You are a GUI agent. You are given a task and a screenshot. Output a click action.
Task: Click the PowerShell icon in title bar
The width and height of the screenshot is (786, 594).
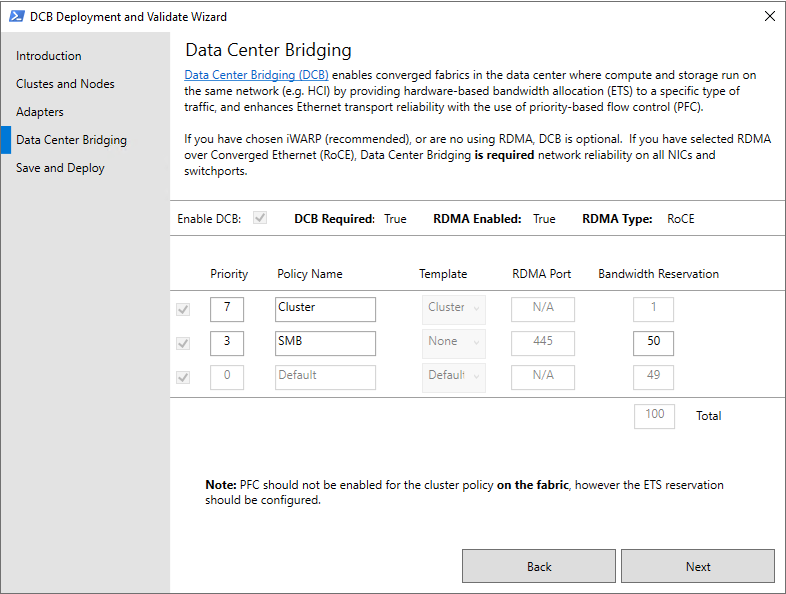point(17,17)
